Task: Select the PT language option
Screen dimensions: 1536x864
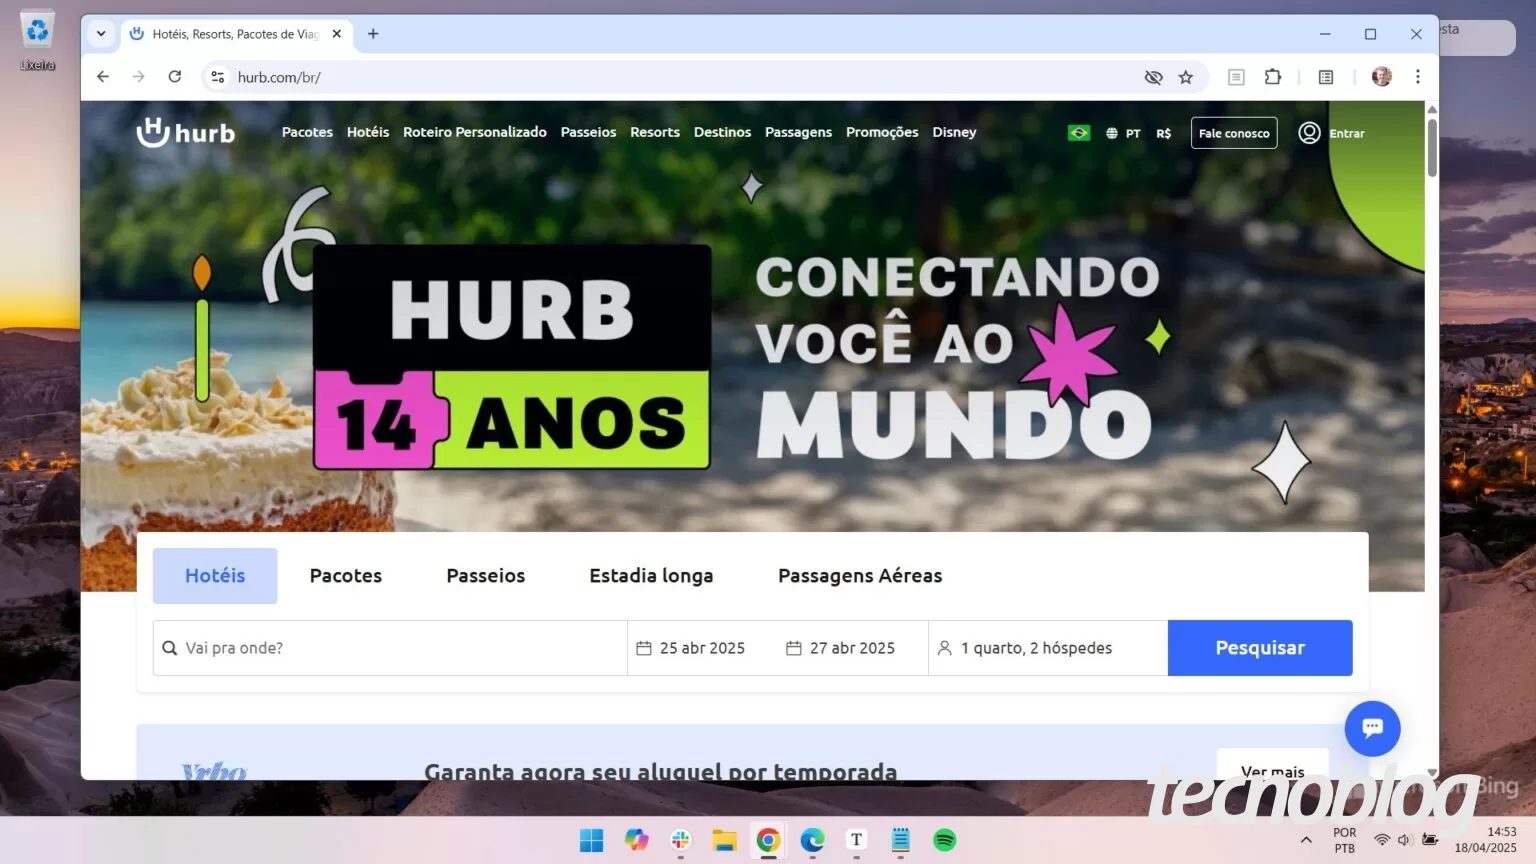Action: (1123, 133)
